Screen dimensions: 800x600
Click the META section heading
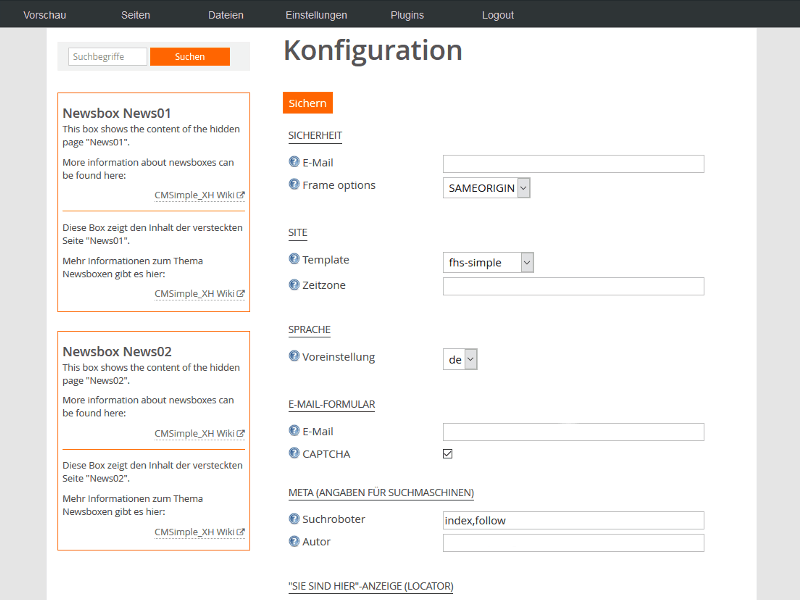coord(381,493)
